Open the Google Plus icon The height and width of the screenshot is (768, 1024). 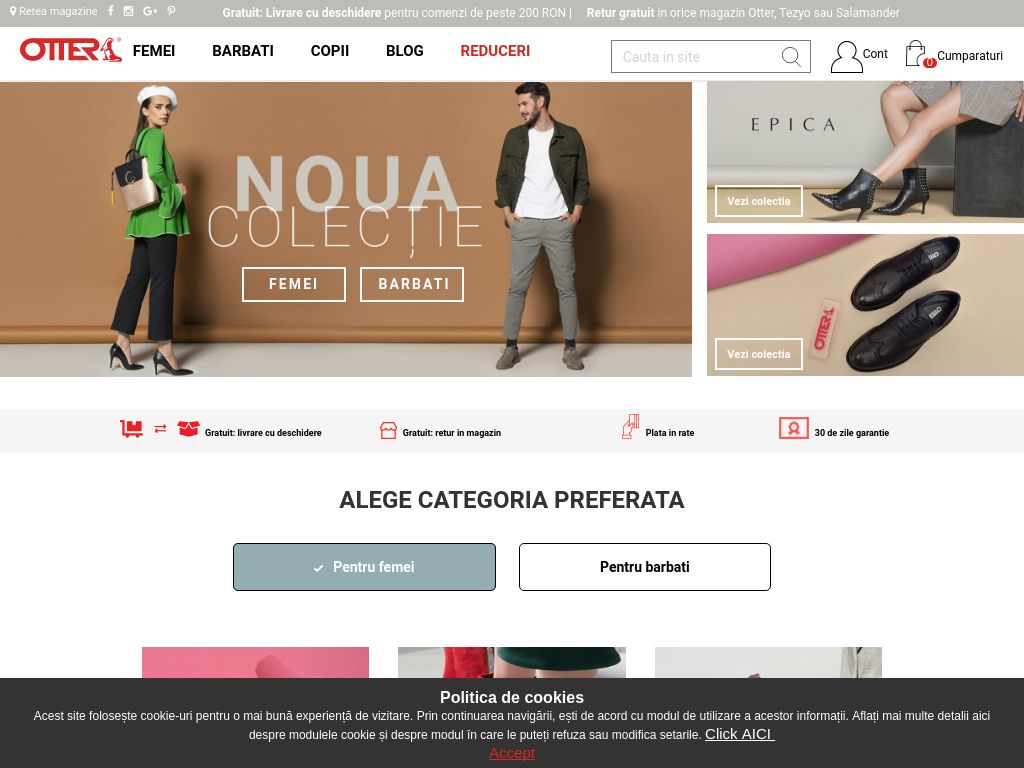point(150,11)
